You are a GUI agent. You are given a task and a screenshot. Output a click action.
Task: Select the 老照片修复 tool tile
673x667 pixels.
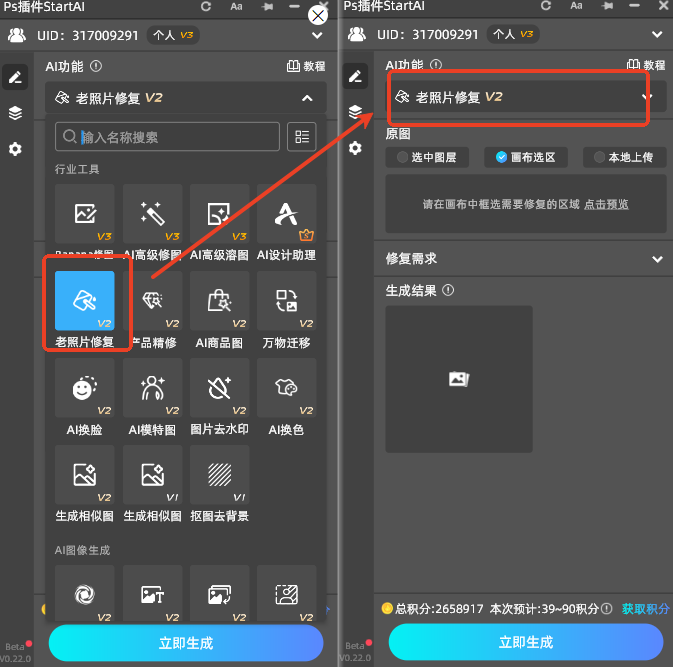point(85,300)
